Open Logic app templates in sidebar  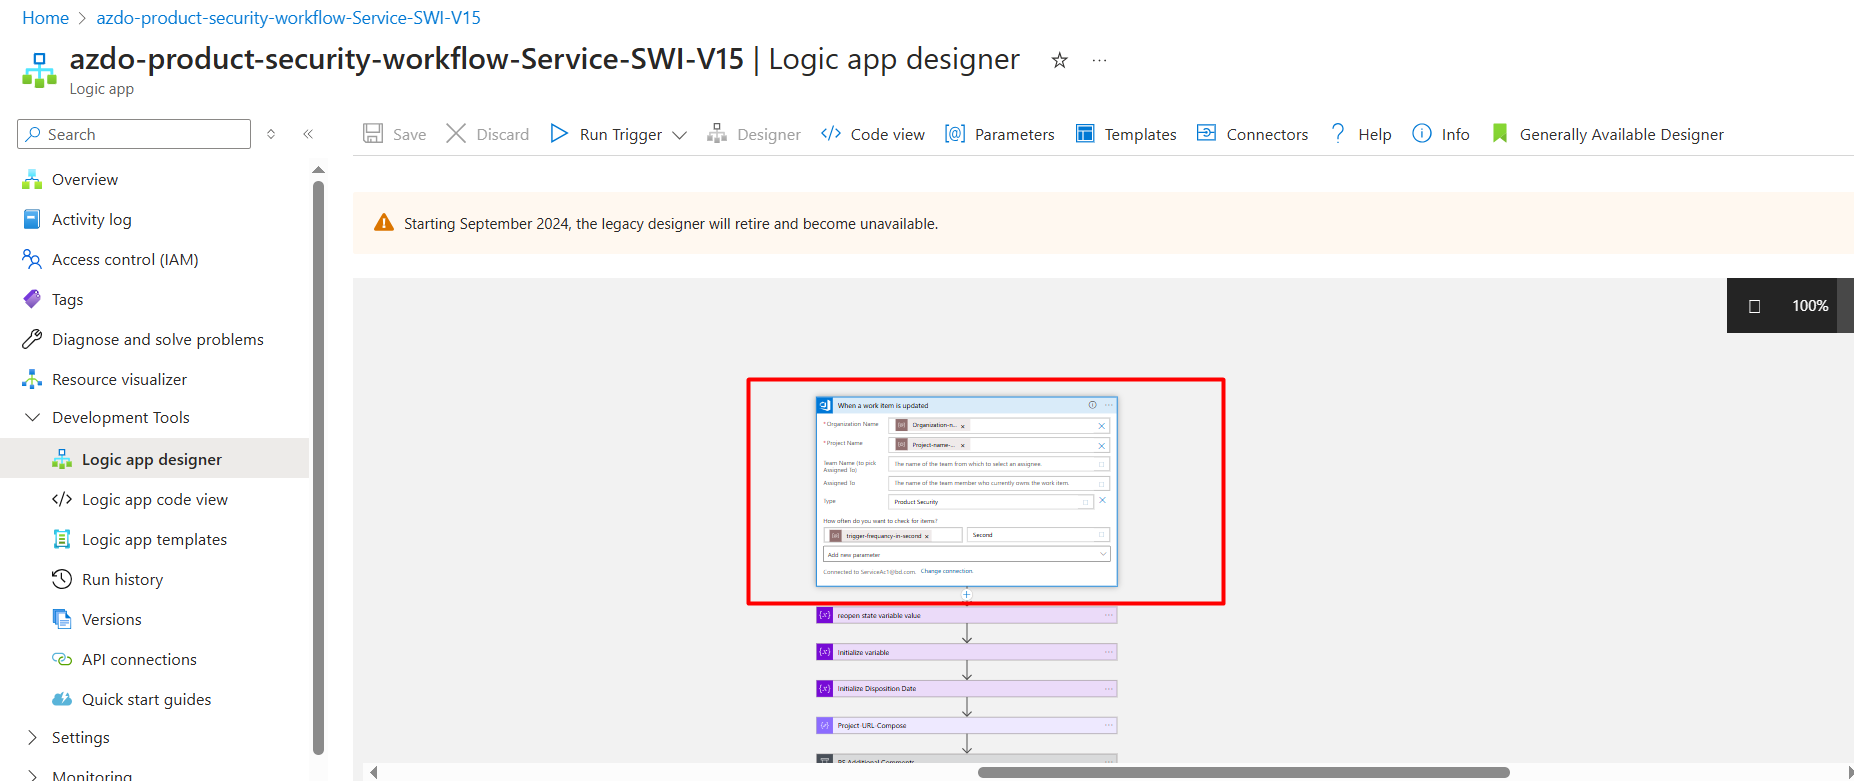pos(155,540)
